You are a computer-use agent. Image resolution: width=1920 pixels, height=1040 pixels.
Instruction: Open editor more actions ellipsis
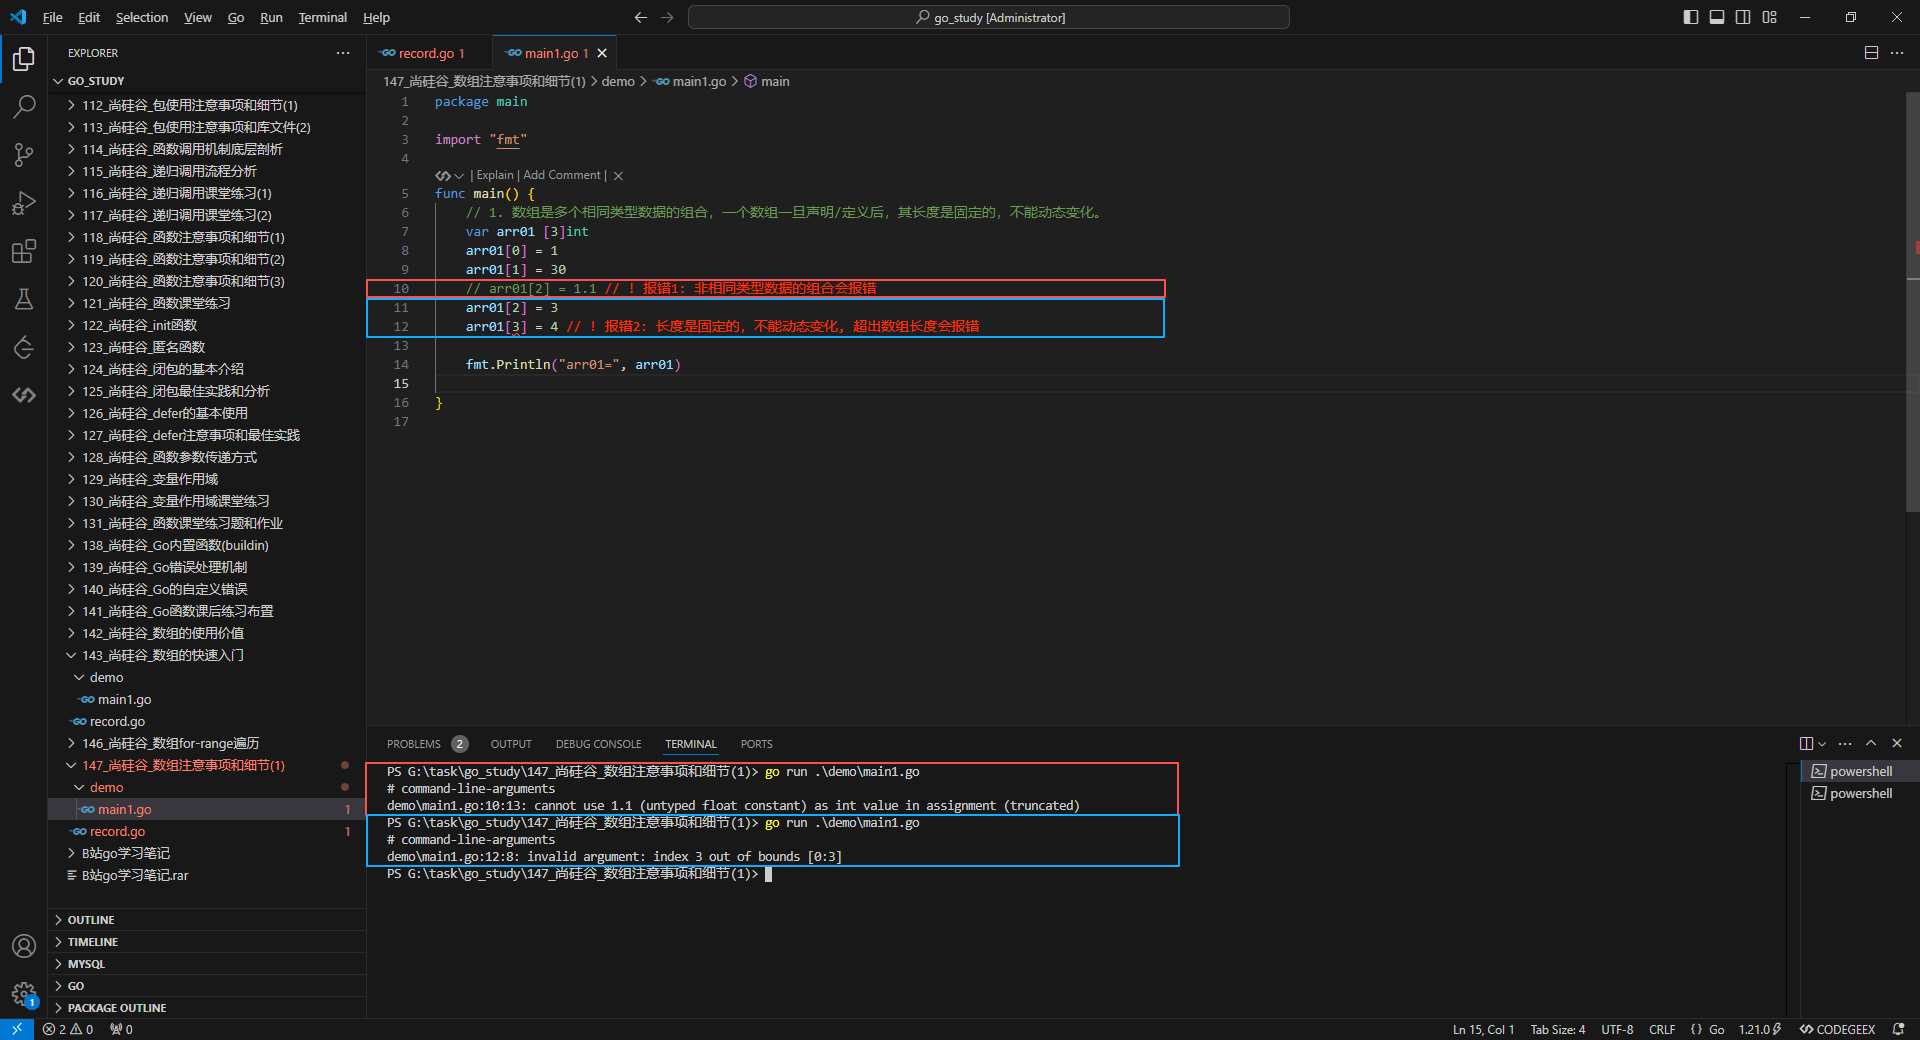pos(1897,53)
